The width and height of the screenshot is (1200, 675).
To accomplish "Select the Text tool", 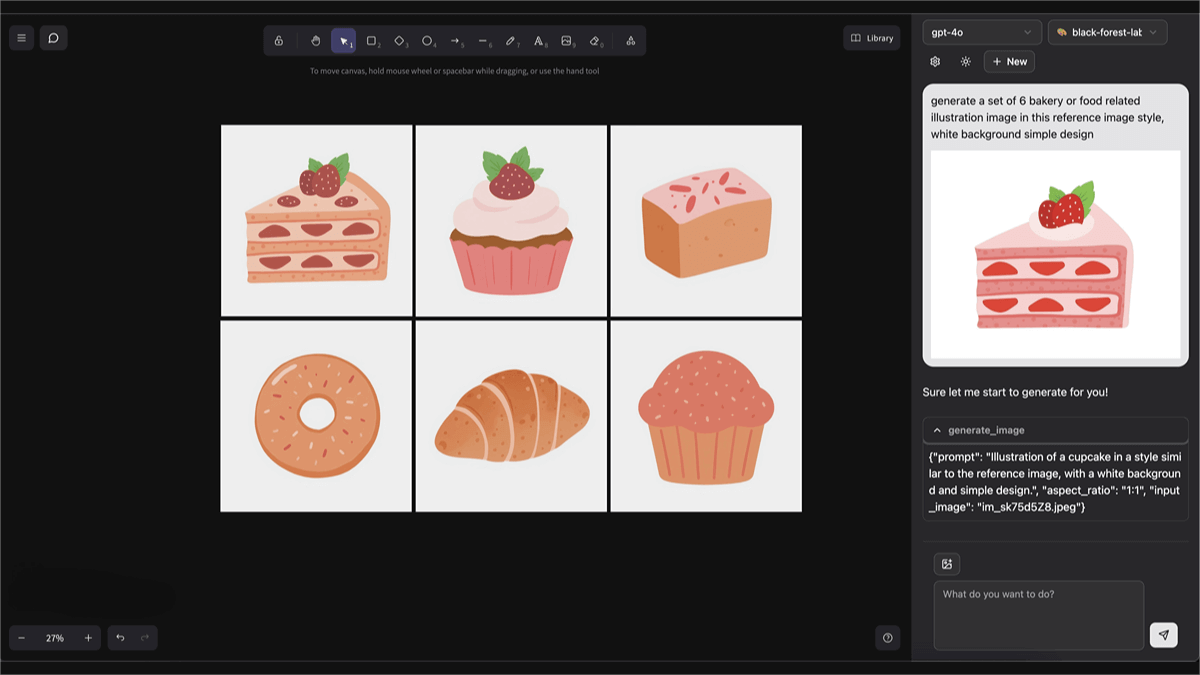I will pos(539,41).
